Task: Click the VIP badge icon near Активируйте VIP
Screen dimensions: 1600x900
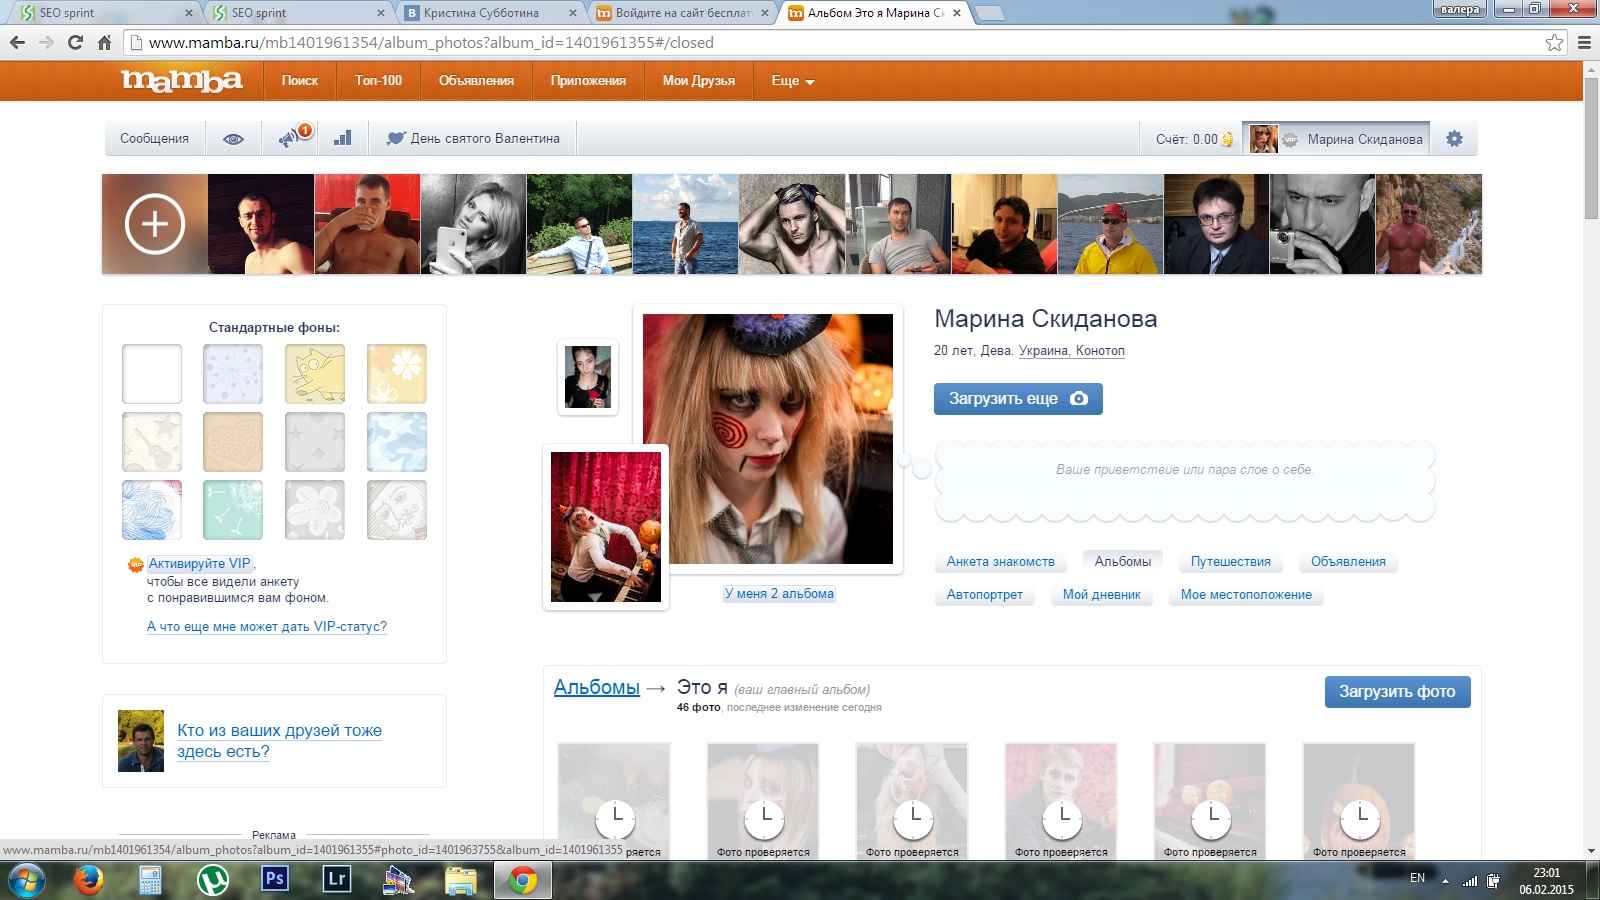Action: click(135, 565)
